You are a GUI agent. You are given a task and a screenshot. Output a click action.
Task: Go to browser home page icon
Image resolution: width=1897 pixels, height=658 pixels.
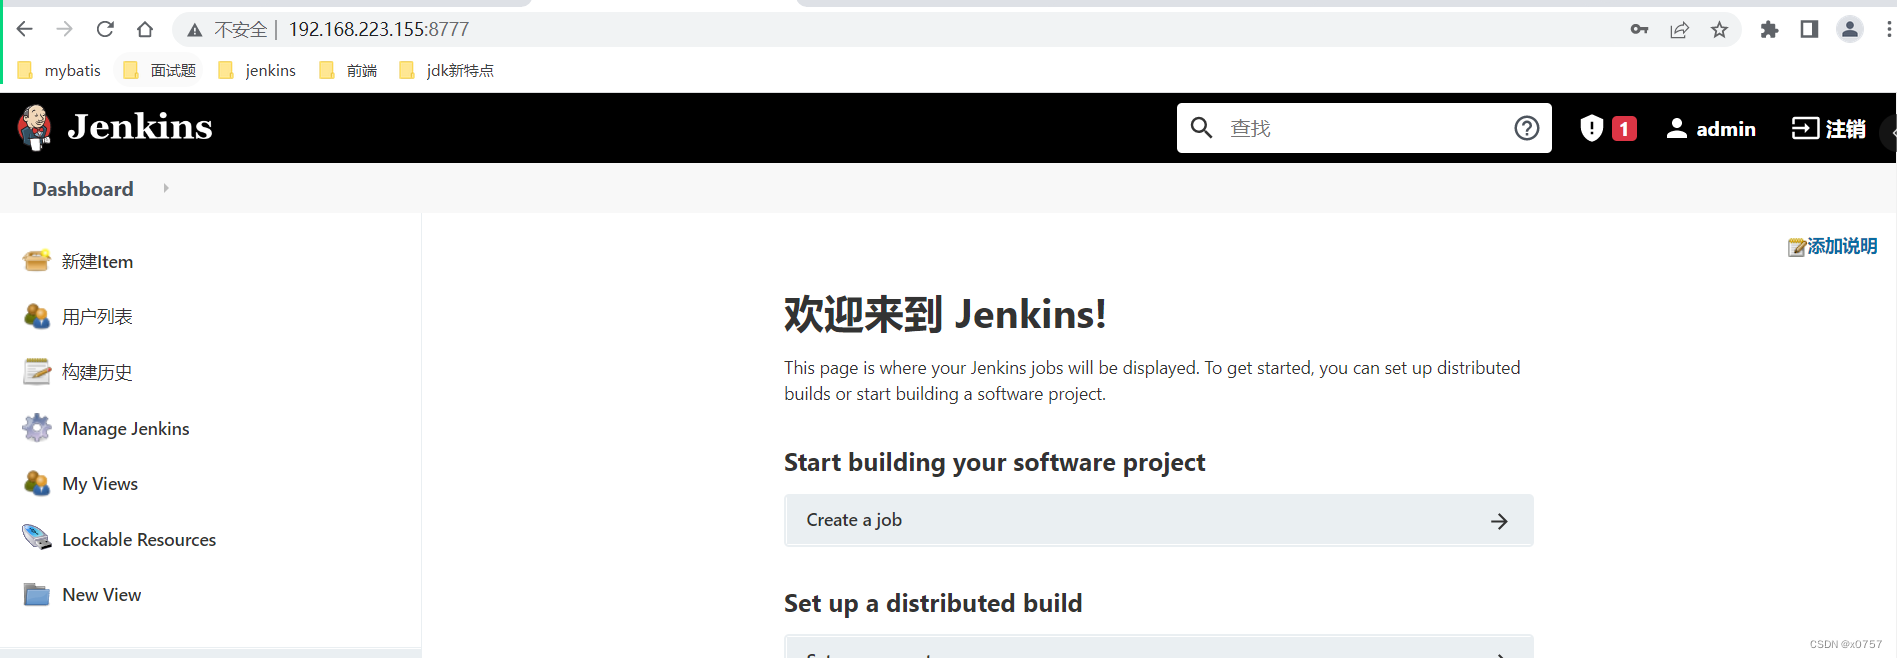click(145, 29)
